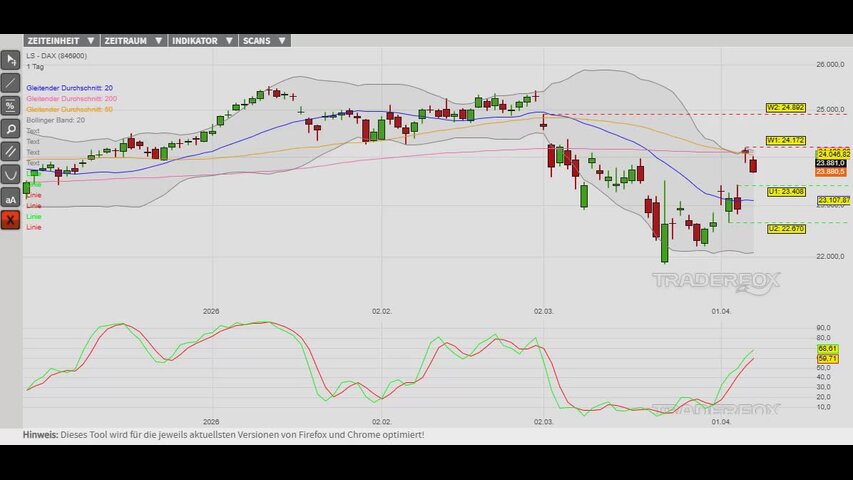The height and width of the screenshot is (480, 853).
Task: Expand the ZEITRAUM dropdown
Action: [132, 41]
